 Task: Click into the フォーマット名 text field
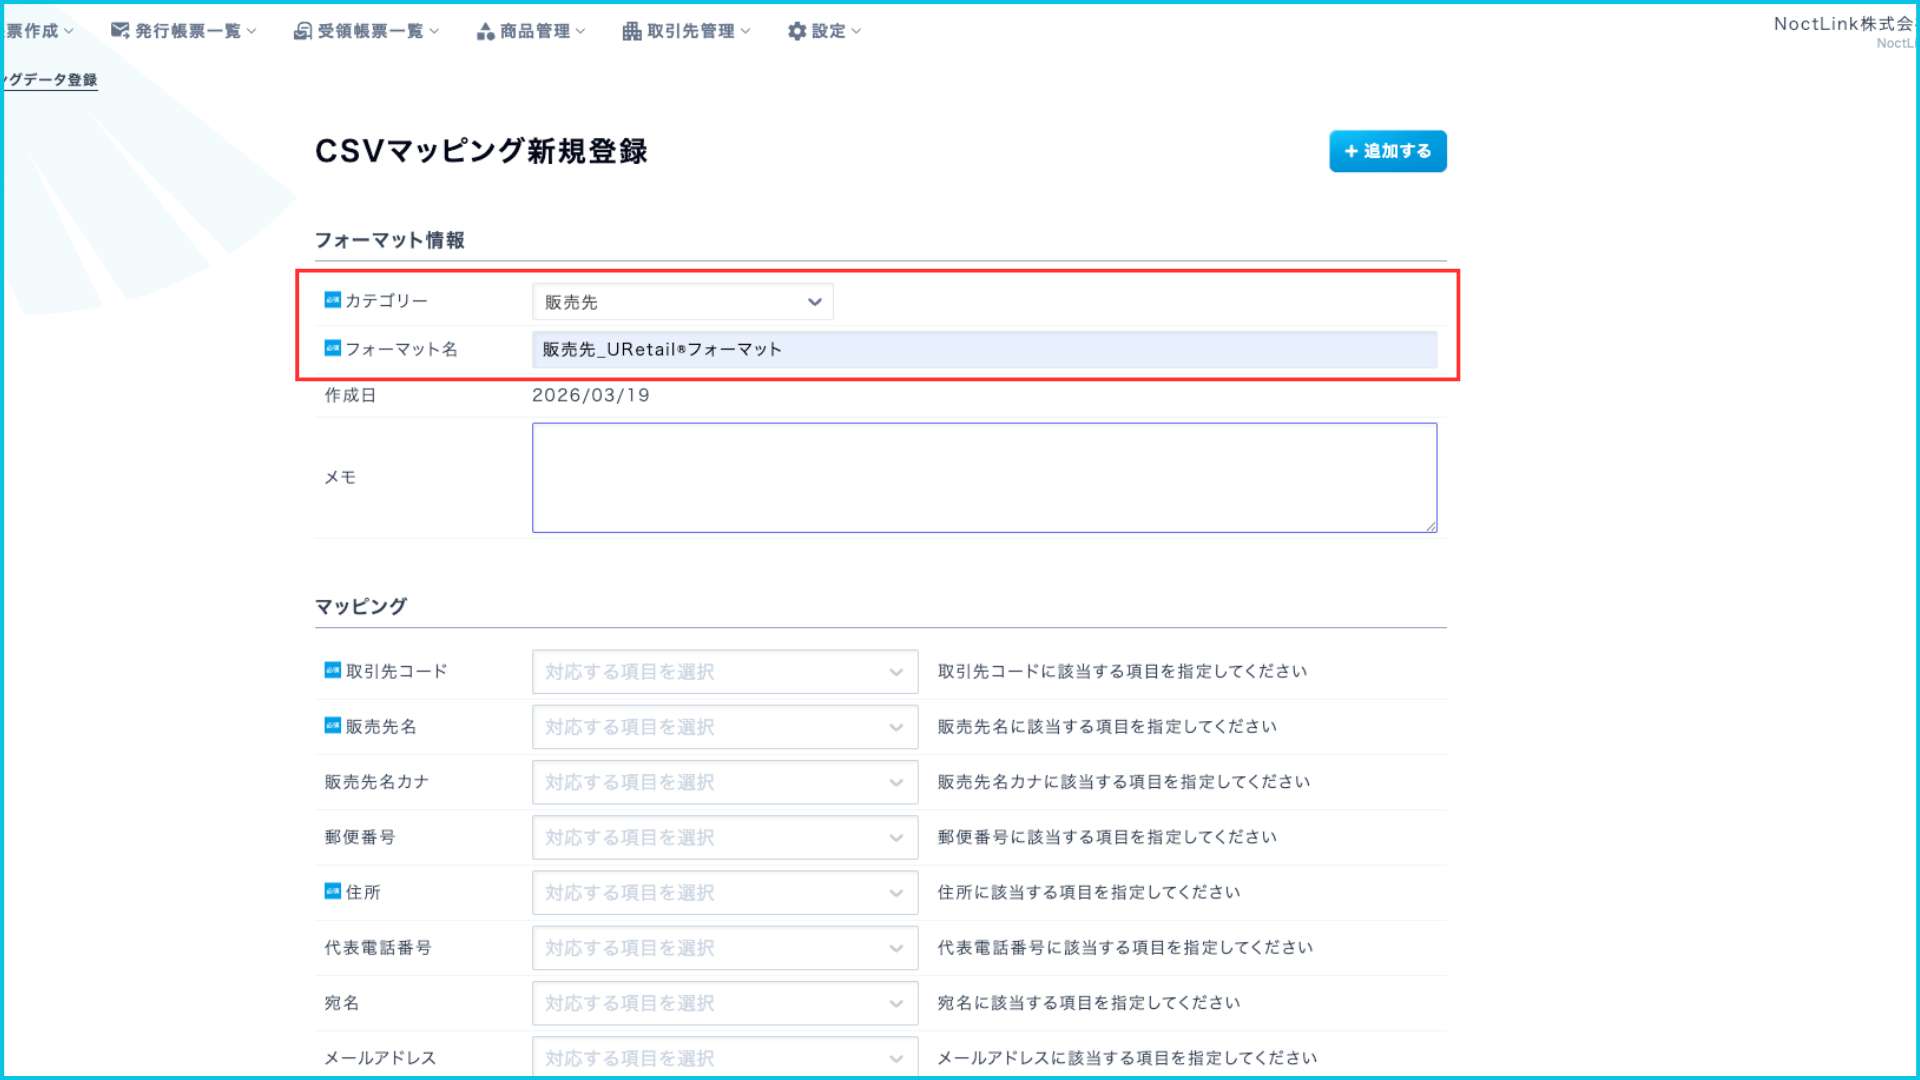coord(984,350)
